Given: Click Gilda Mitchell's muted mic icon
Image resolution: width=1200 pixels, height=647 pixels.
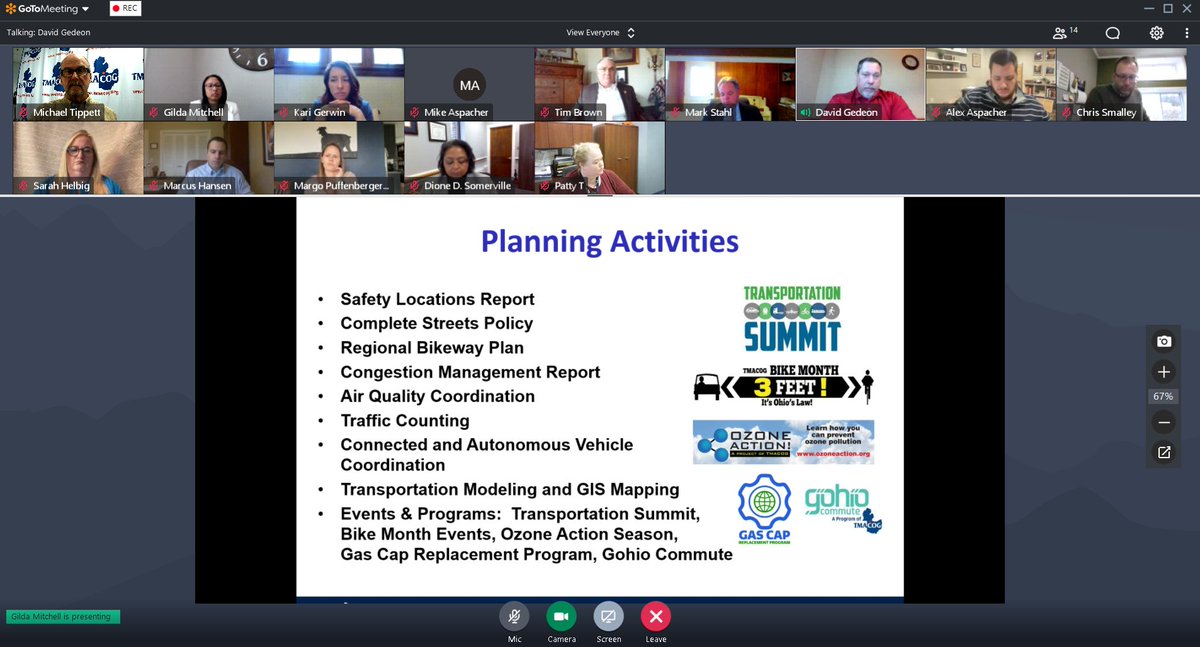Looking at the screenshot, I should click(154, 112).
